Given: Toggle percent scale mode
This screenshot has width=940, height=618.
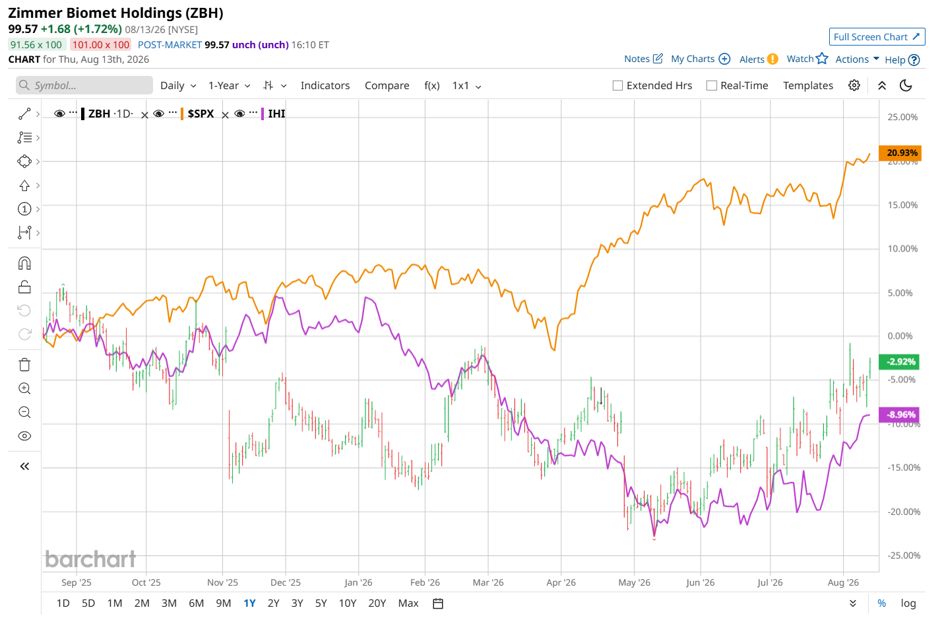Looking at the screenshot, I should (x=881, y=603).
